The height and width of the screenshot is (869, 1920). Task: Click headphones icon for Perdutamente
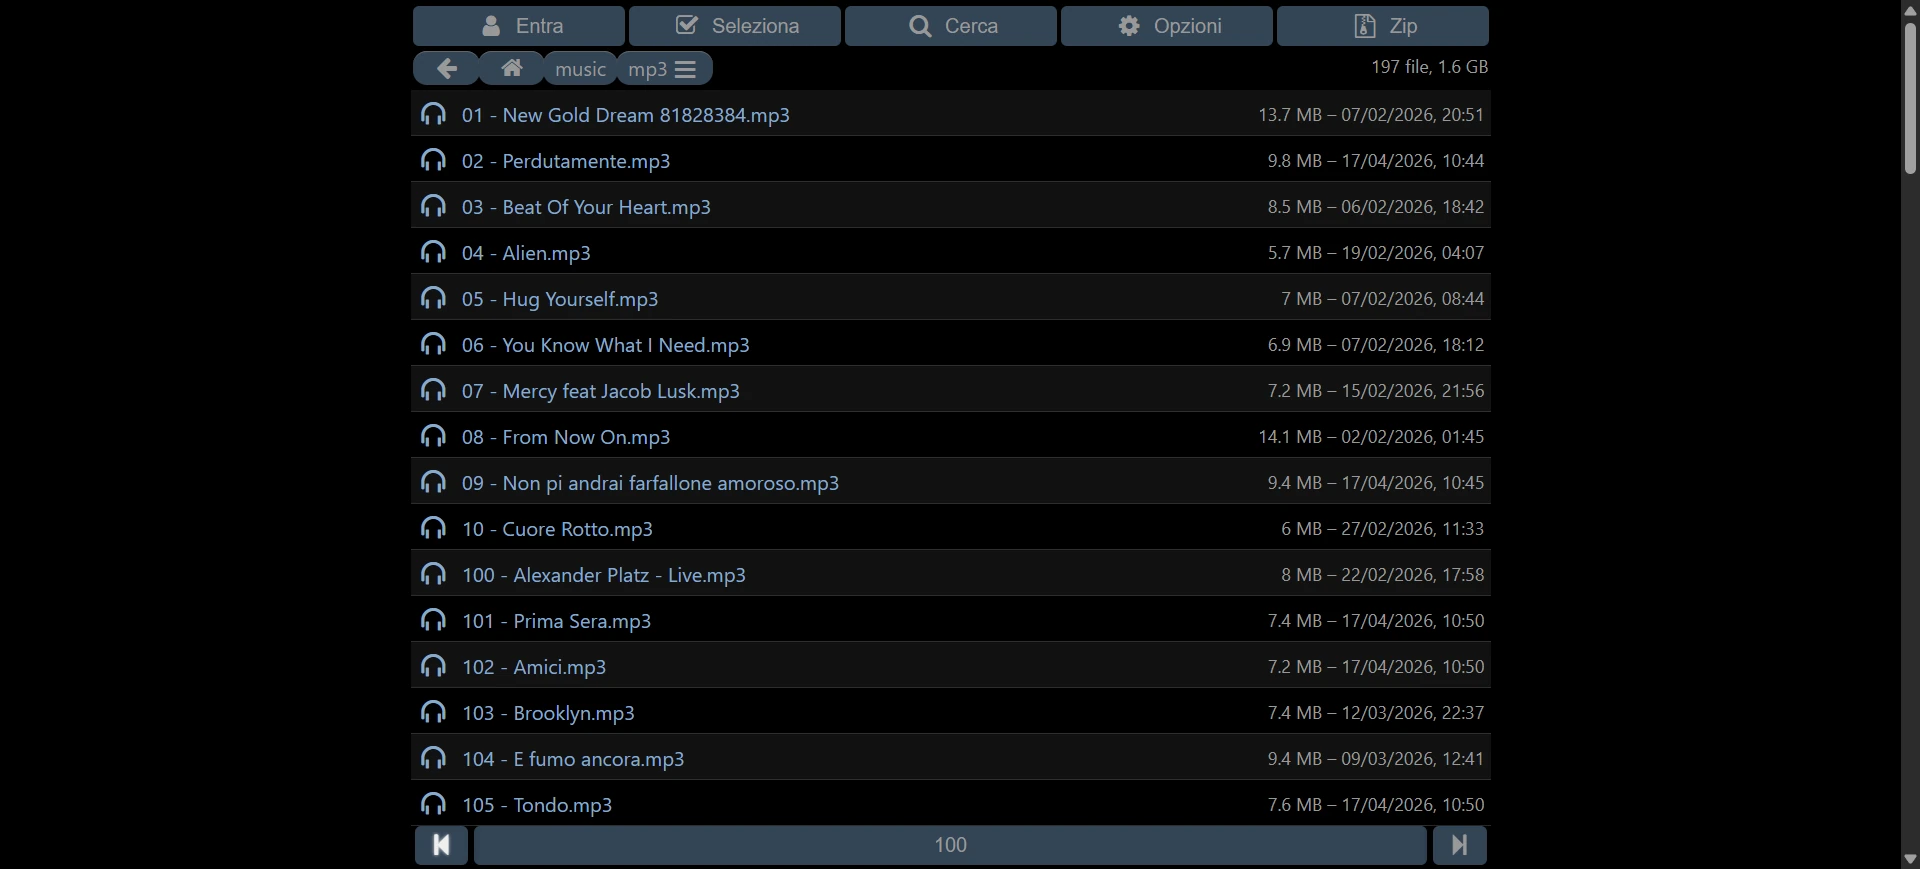(x=433, y=160)
